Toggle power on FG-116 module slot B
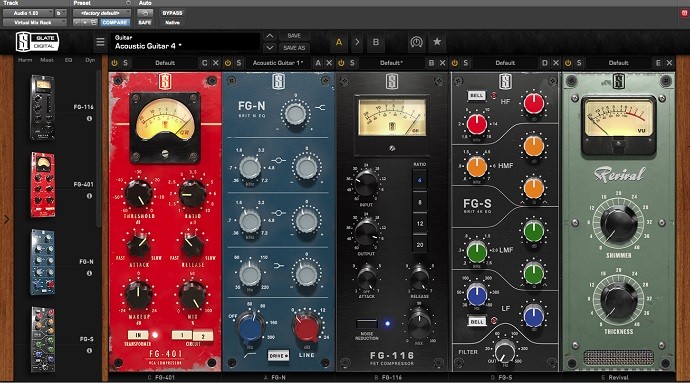Screen dimensions: 690x383 [341, 63]
